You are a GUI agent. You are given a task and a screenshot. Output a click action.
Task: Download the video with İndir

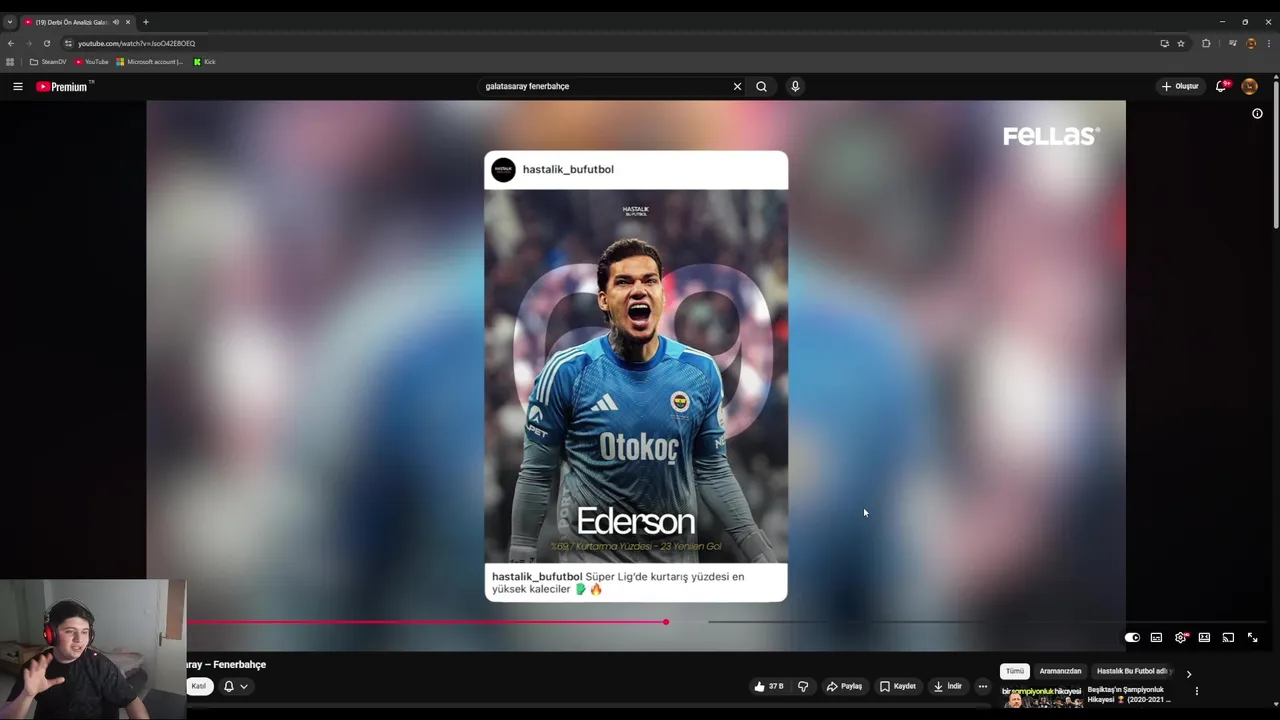[x=947, y=687]
